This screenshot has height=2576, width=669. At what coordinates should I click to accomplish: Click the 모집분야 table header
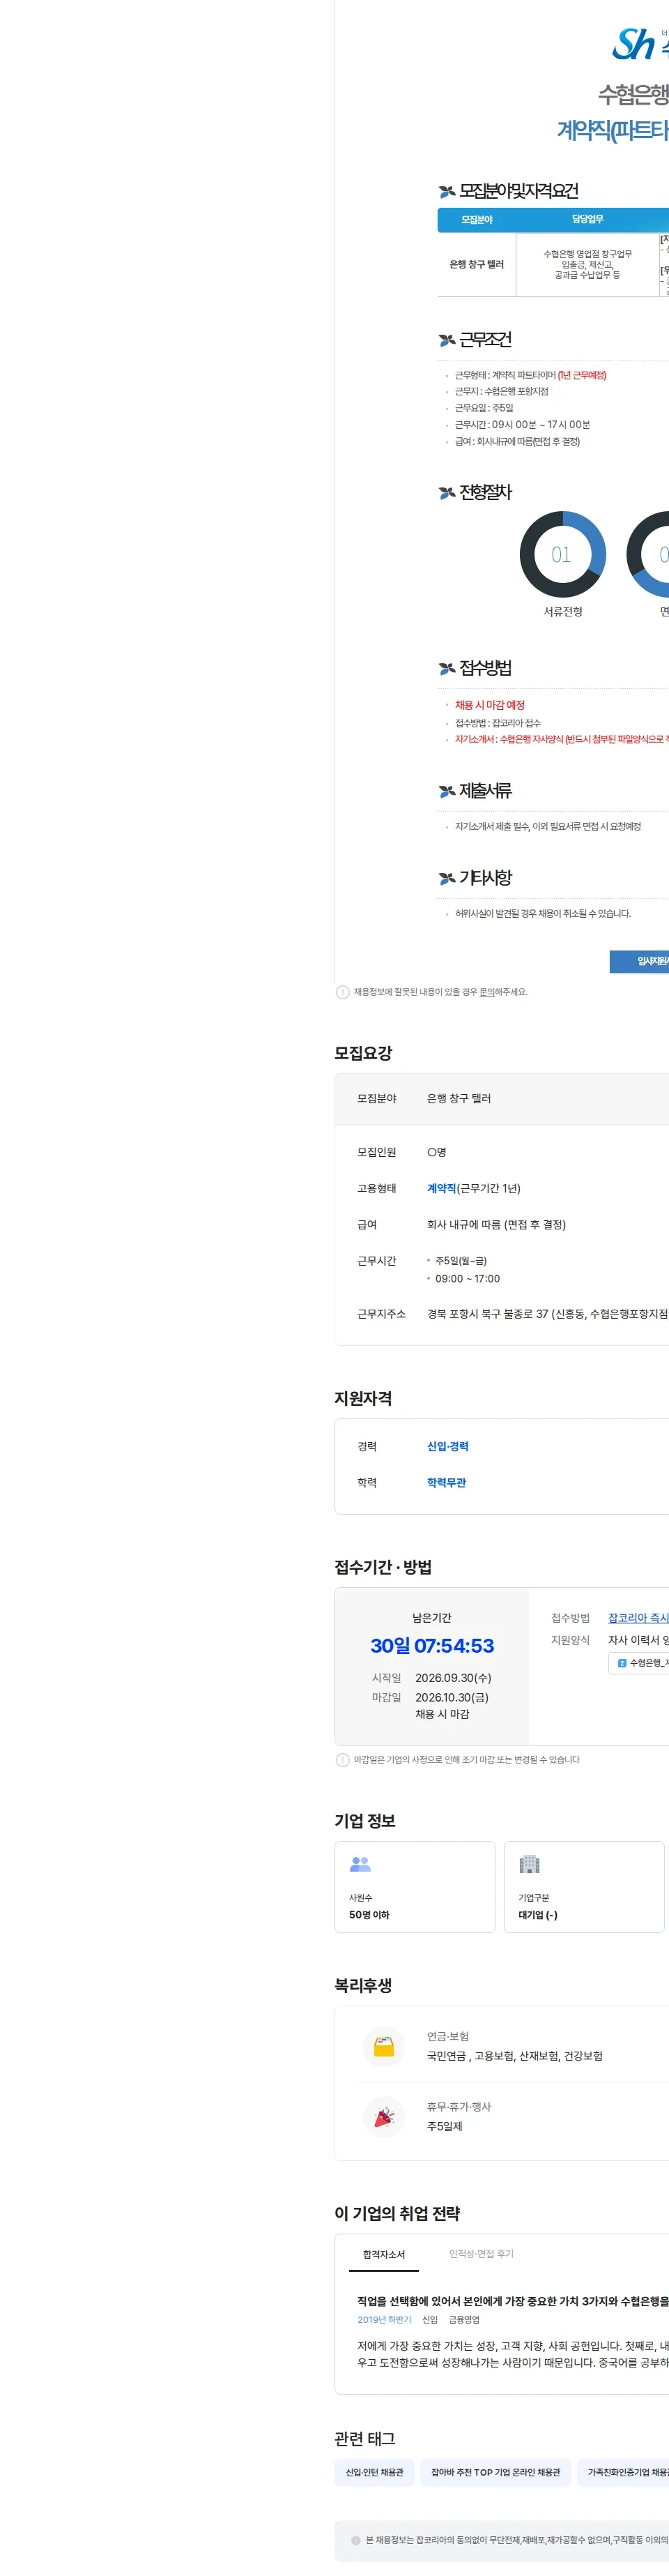477,219
